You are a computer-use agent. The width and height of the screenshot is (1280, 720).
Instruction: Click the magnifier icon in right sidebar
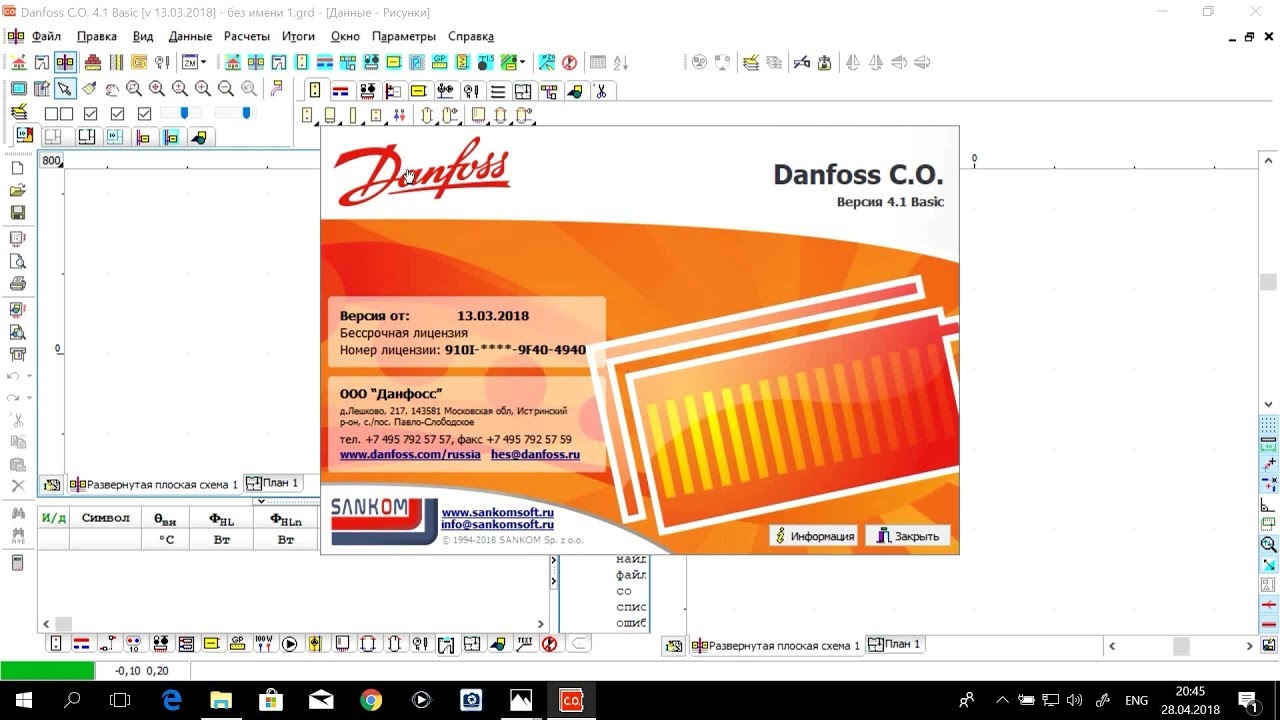point(1268,544)
